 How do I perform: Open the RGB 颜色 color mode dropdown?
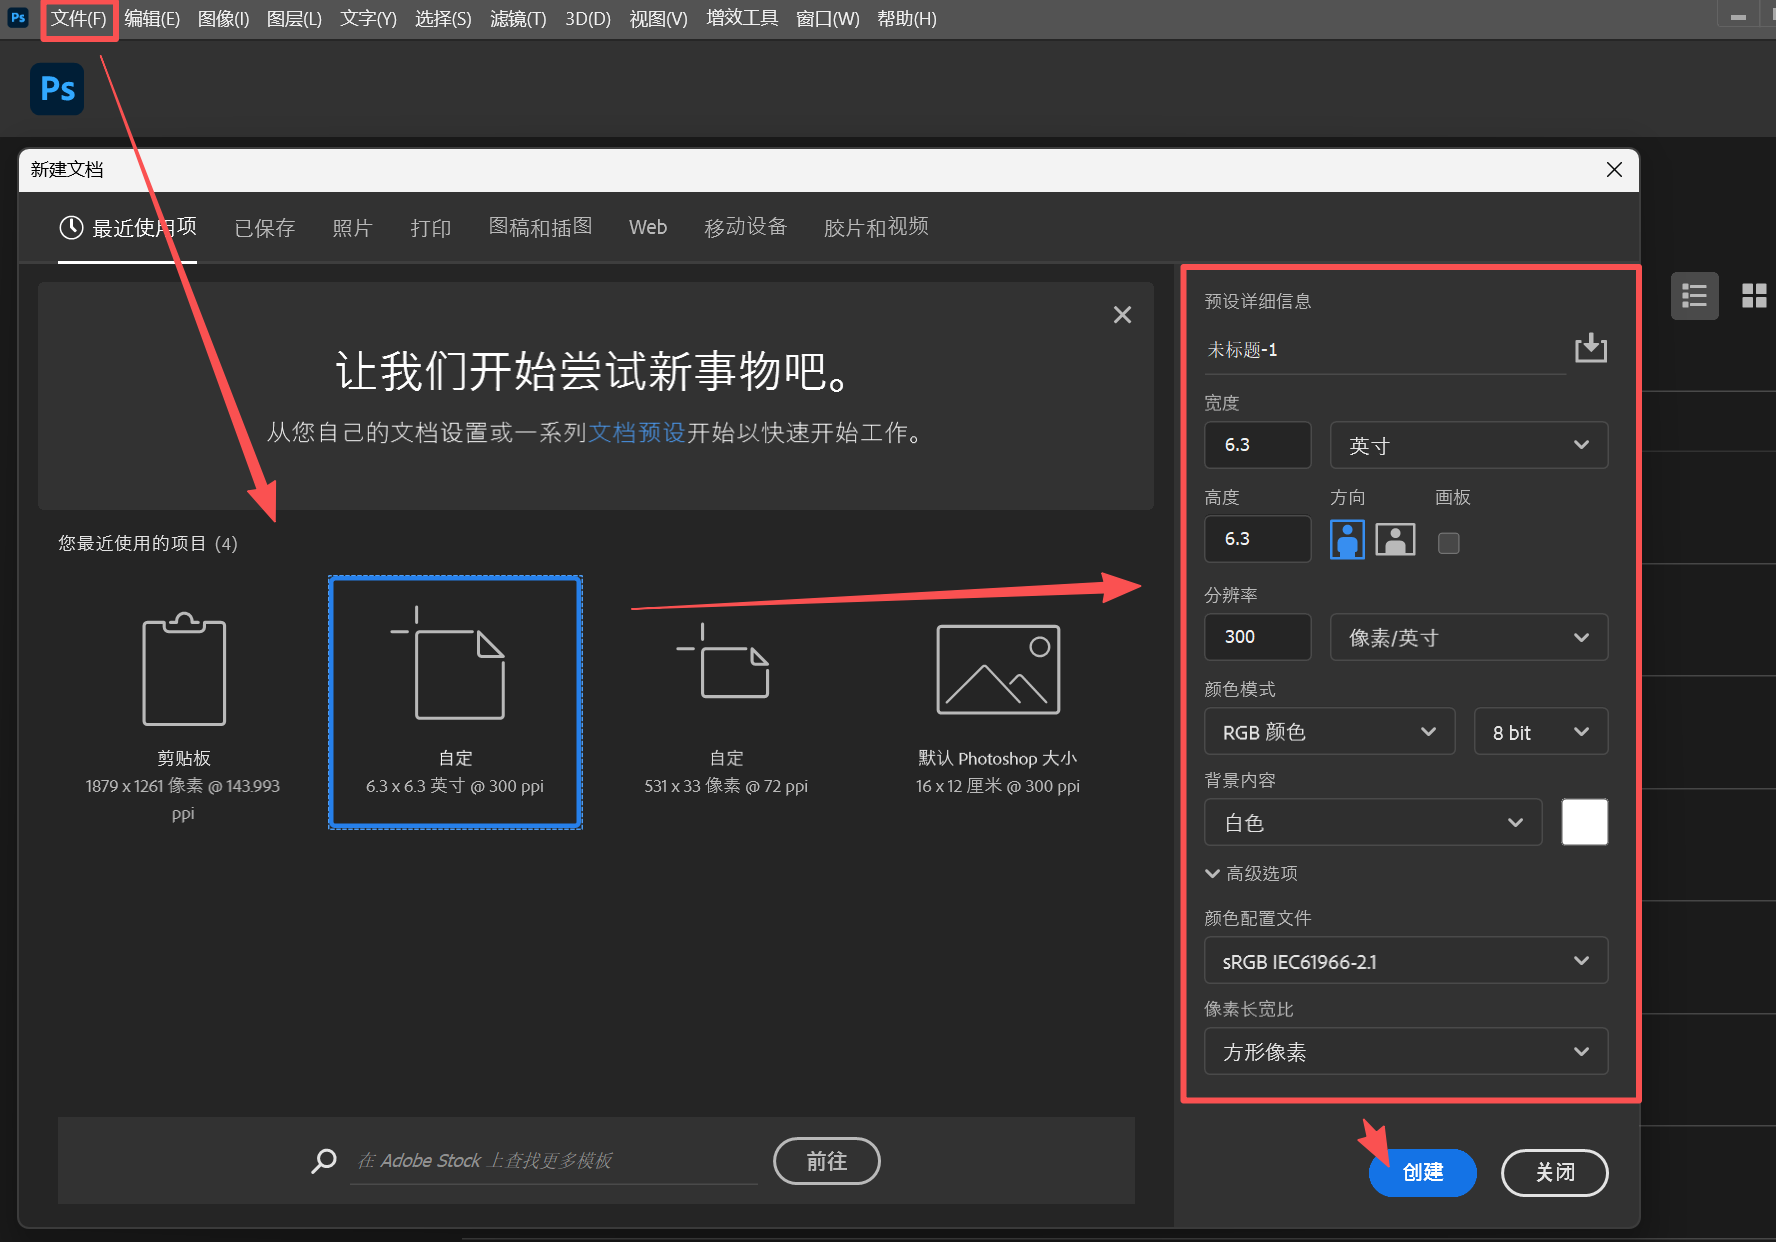point(1329,731)
